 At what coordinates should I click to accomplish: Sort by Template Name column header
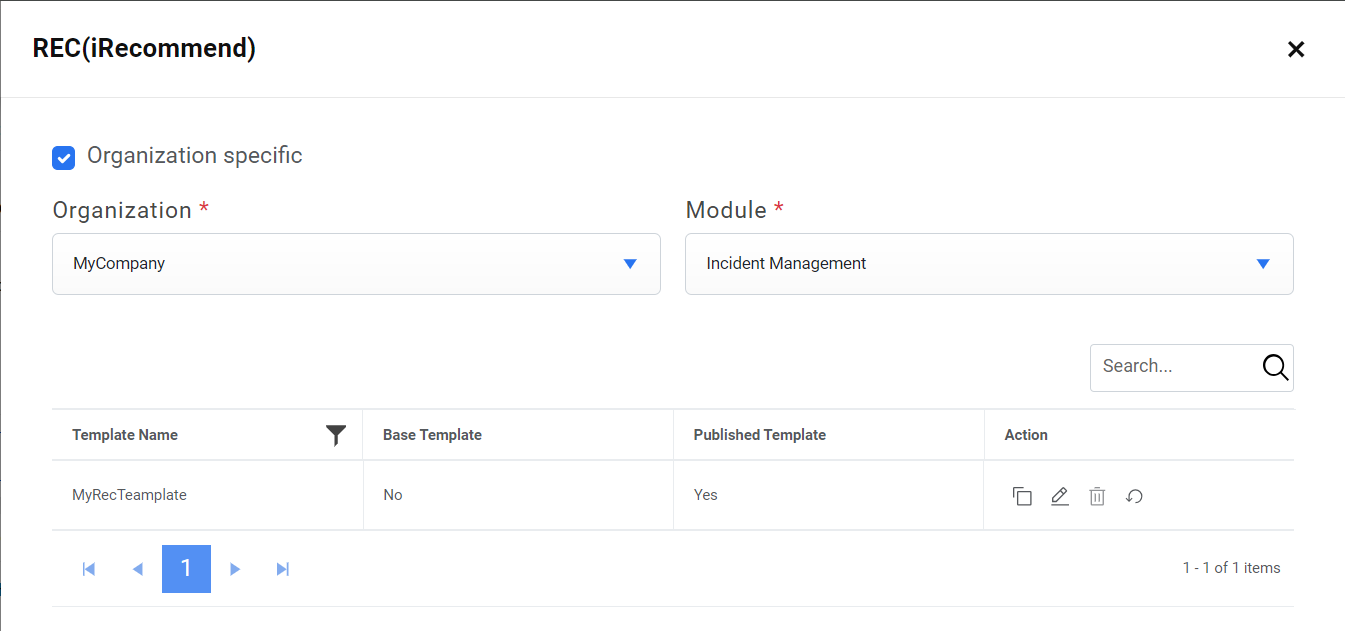point(125,435)
